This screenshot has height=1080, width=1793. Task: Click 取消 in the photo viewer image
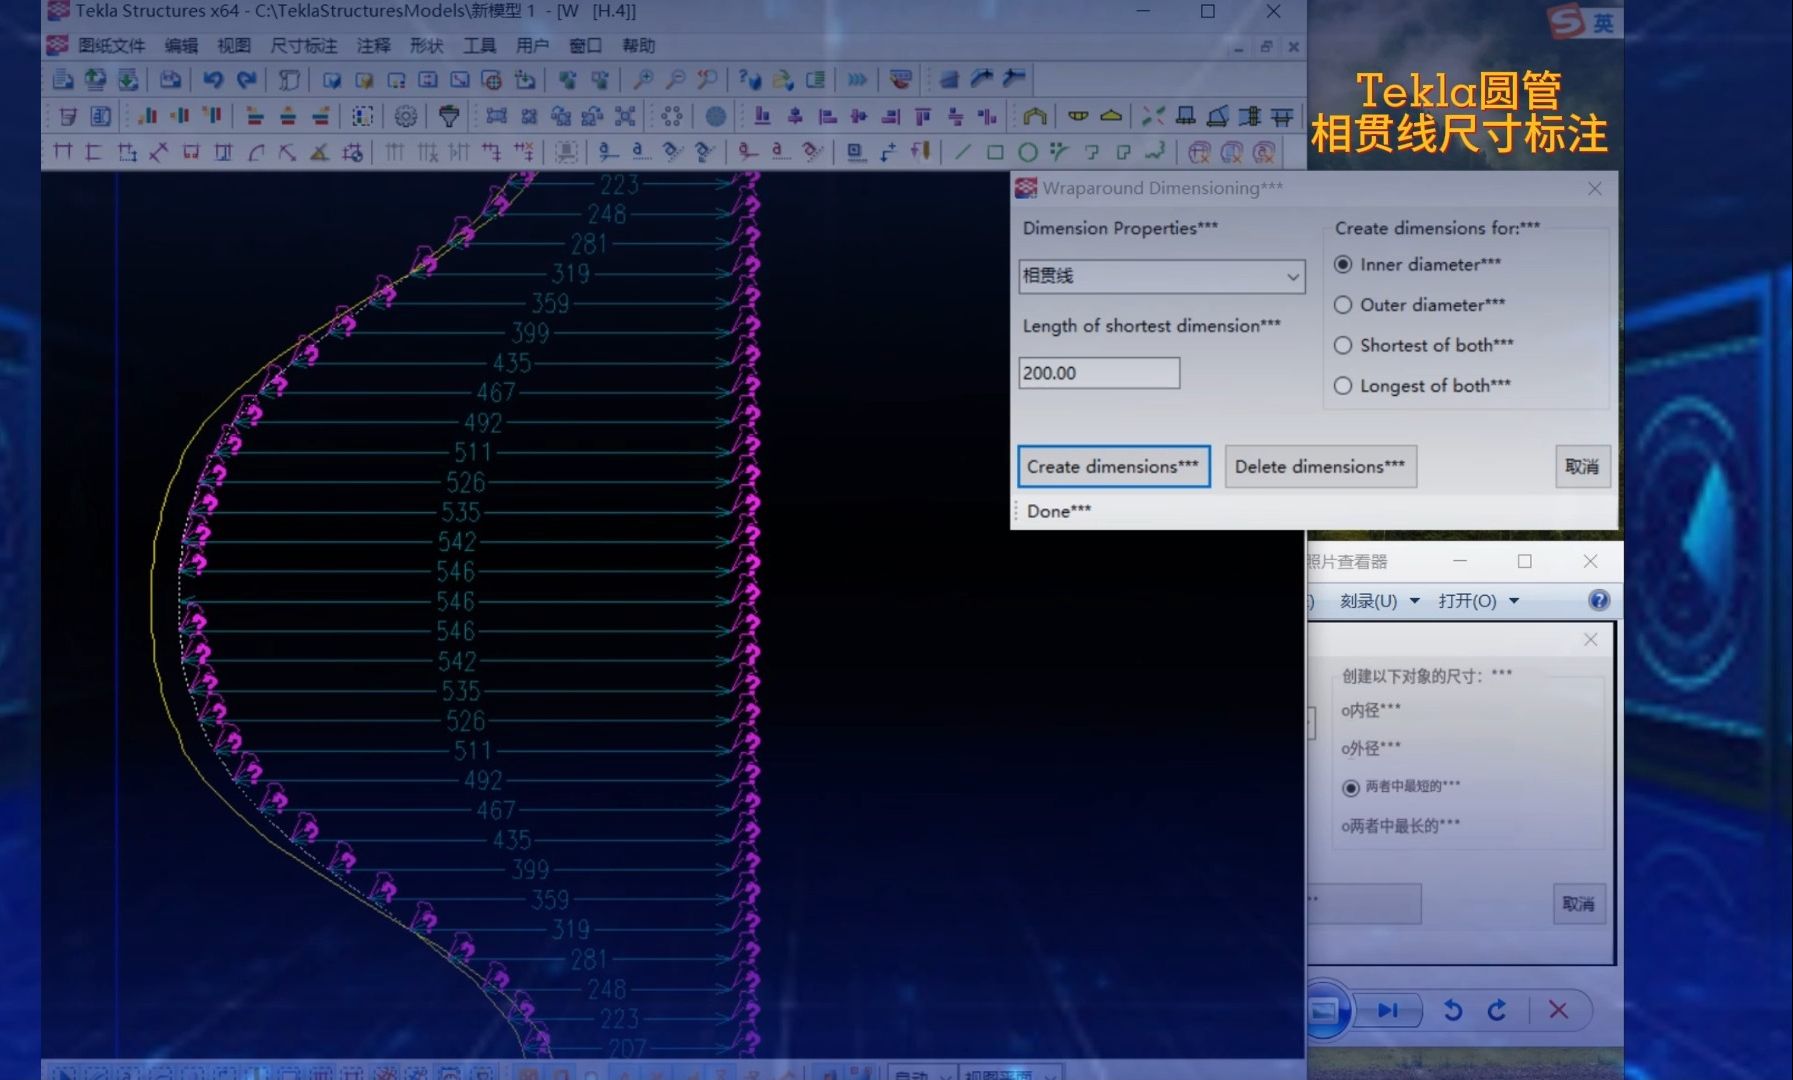(x=1579, y=904)
